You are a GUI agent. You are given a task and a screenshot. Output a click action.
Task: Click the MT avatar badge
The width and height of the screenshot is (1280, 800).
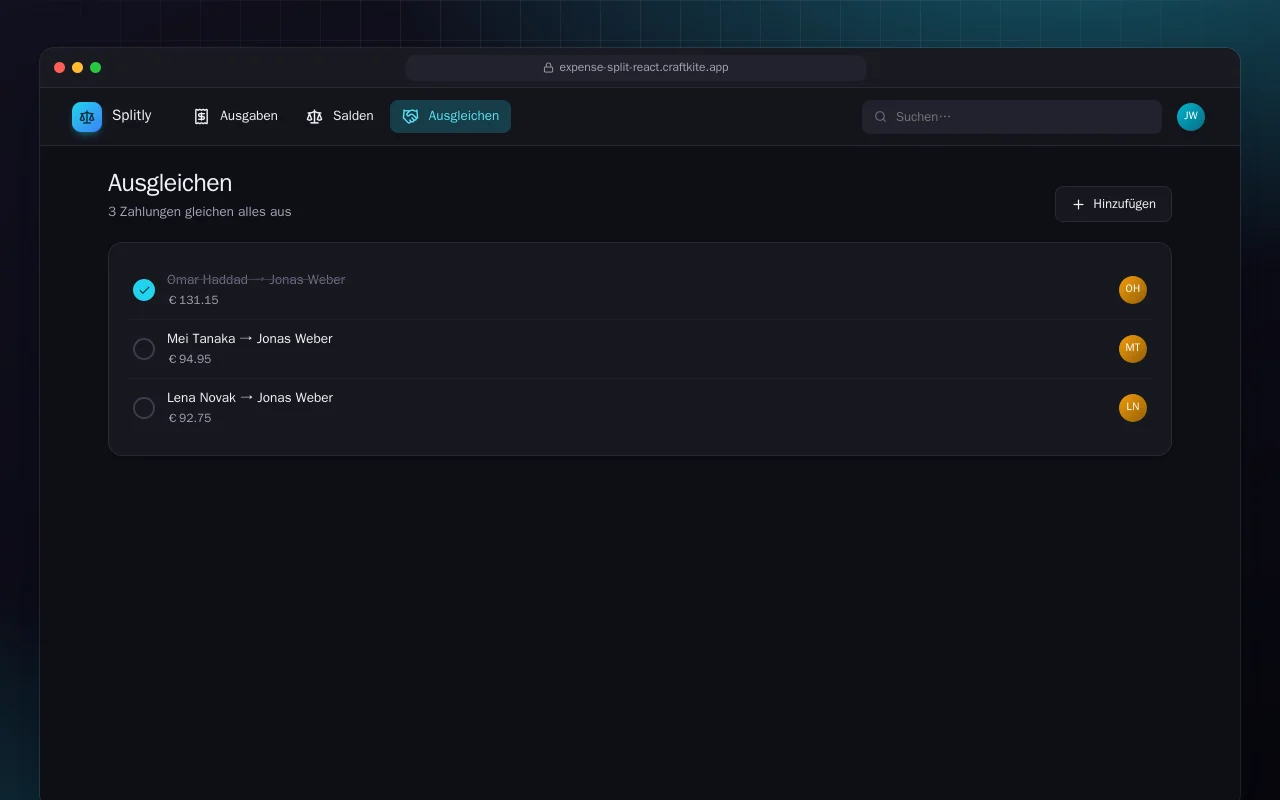(1133, 349)
